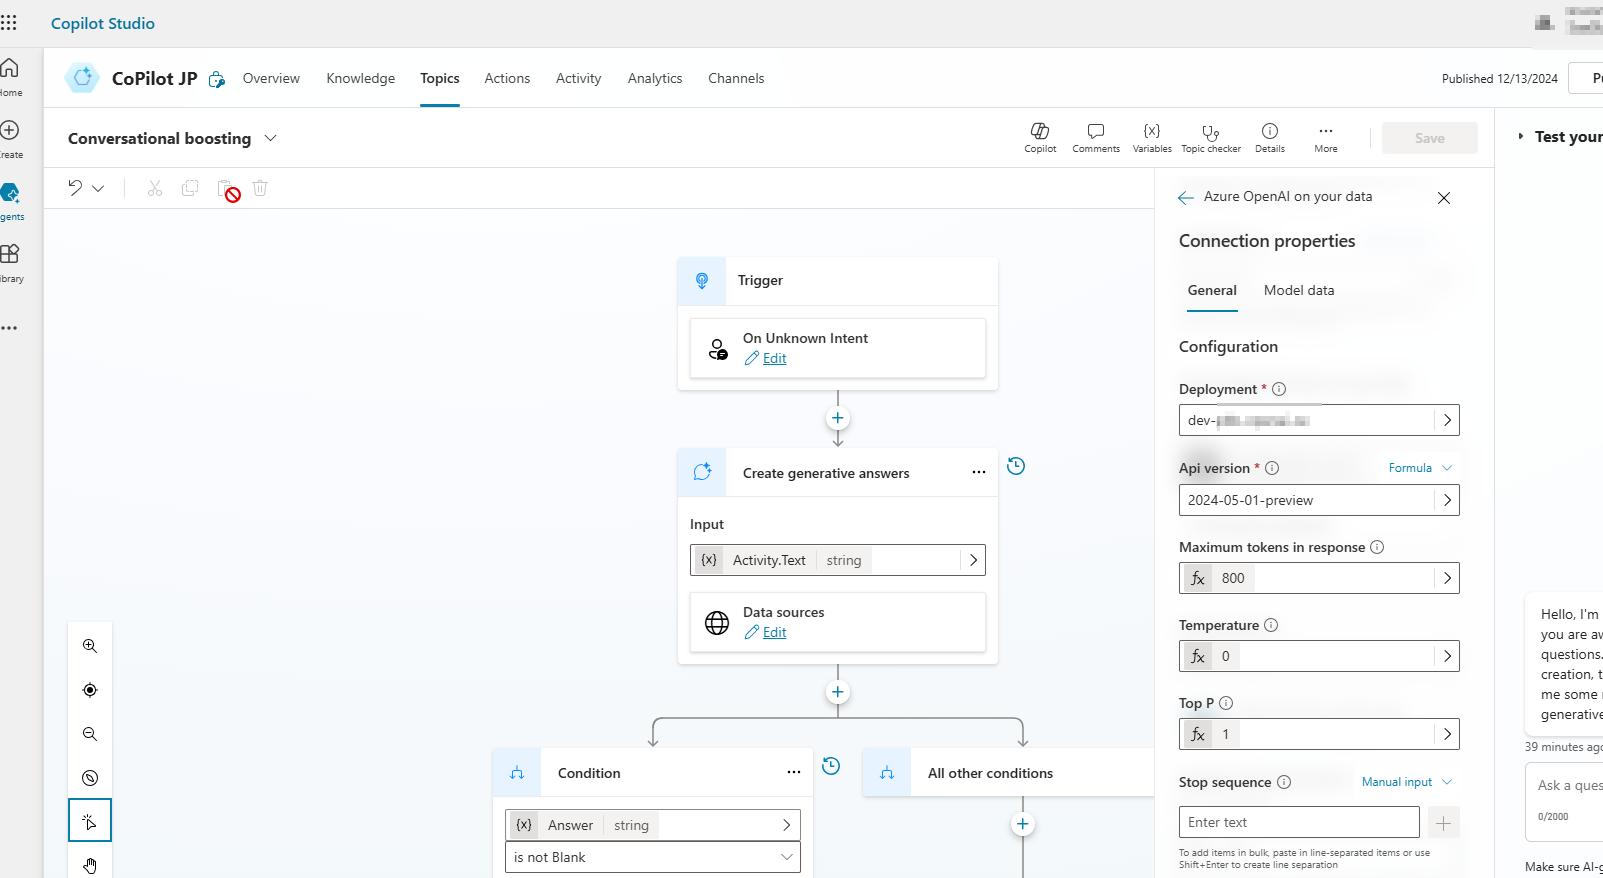
Task: Click the reset view compass icon
Action: point(90,778)
